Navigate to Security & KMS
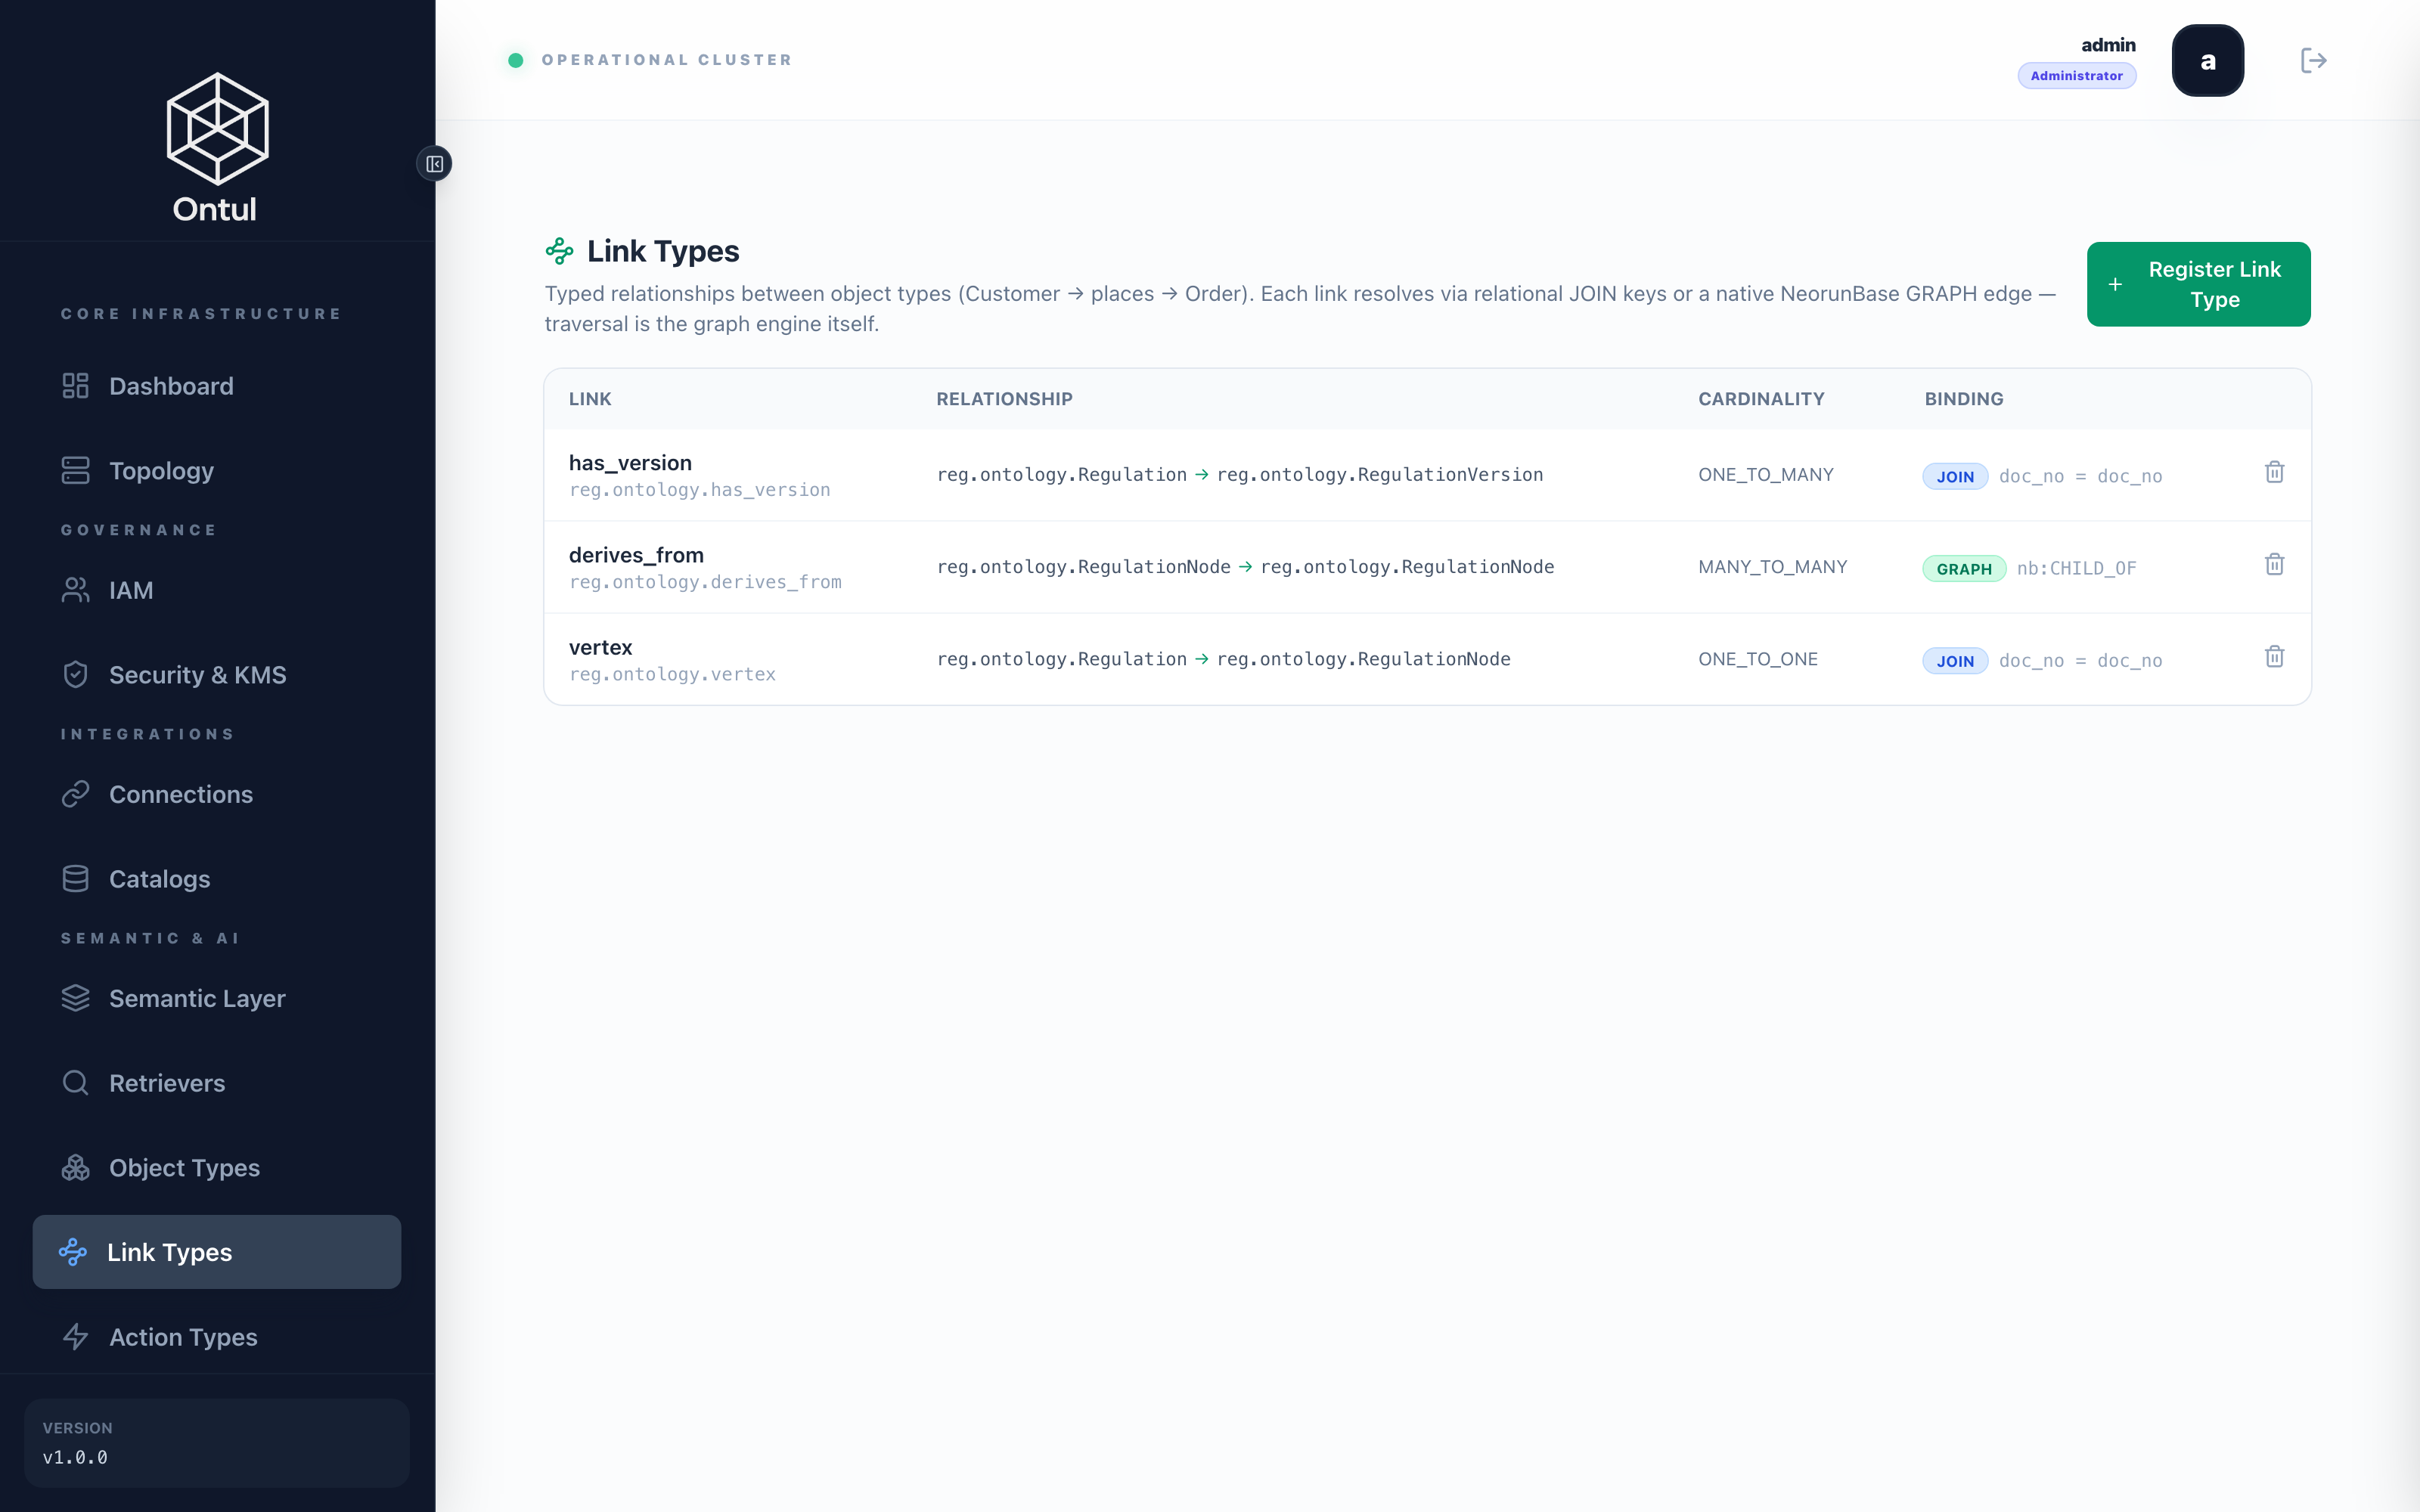 (217, 675)
